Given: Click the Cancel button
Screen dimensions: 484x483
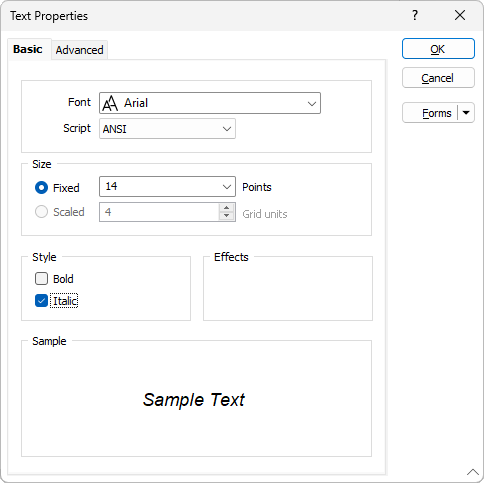Looking at the screenshot, I should [438, 78].
